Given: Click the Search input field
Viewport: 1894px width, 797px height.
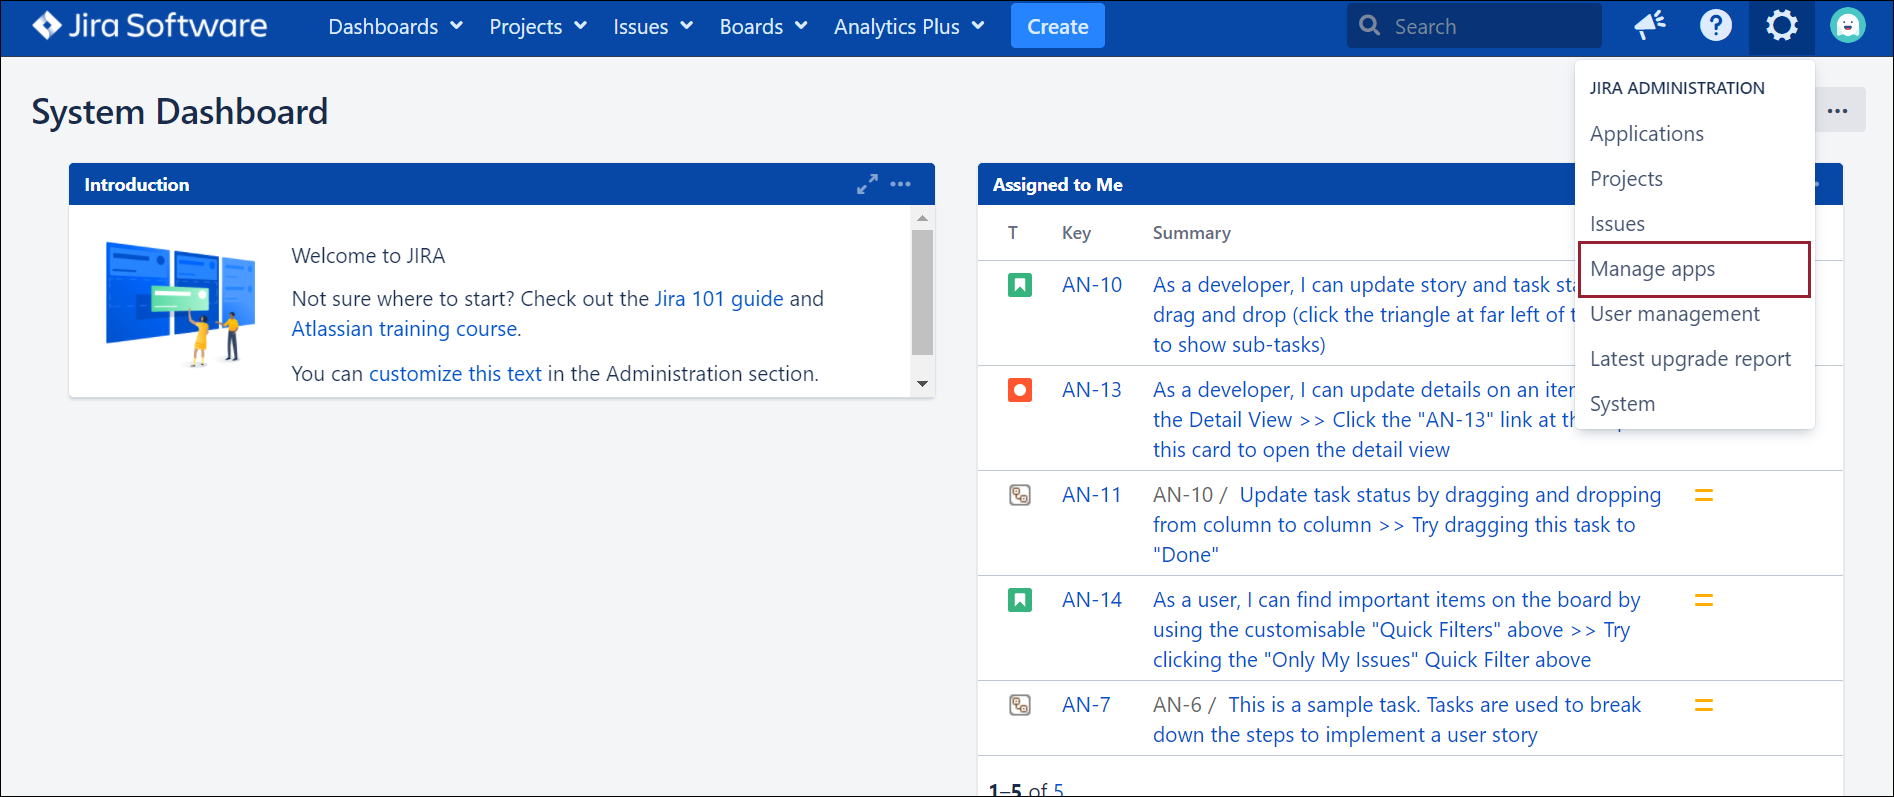Looking at the screenshot, I should pyautogui.click(x=1474, y=26).
